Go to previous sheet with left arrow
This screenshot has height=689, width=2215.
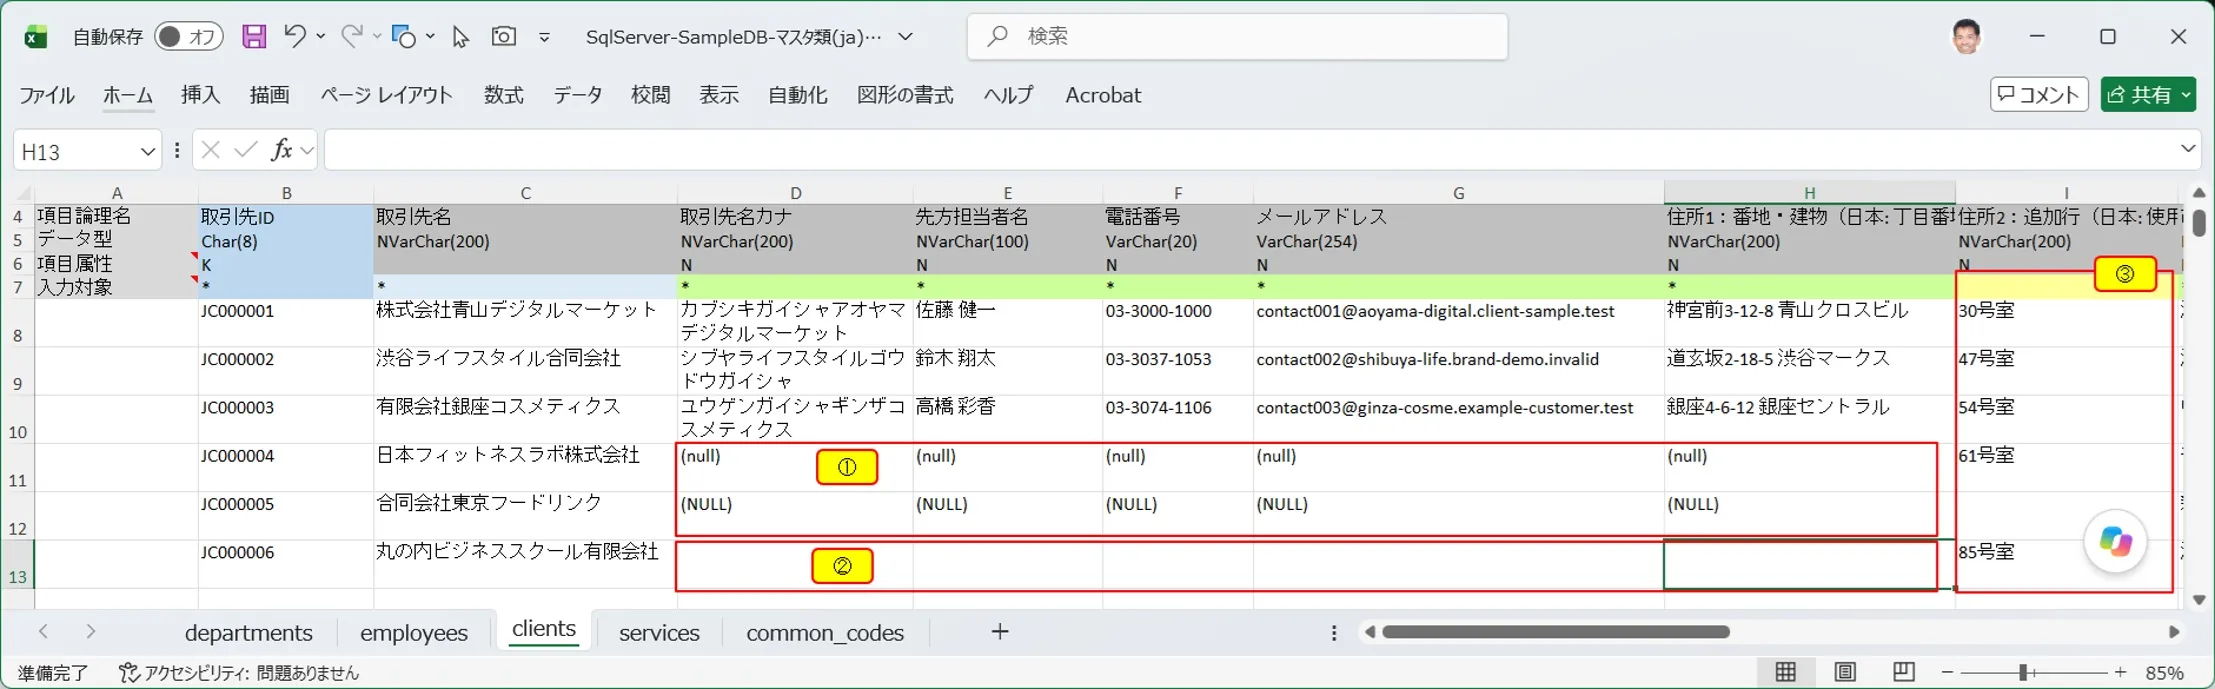point(43,631)
